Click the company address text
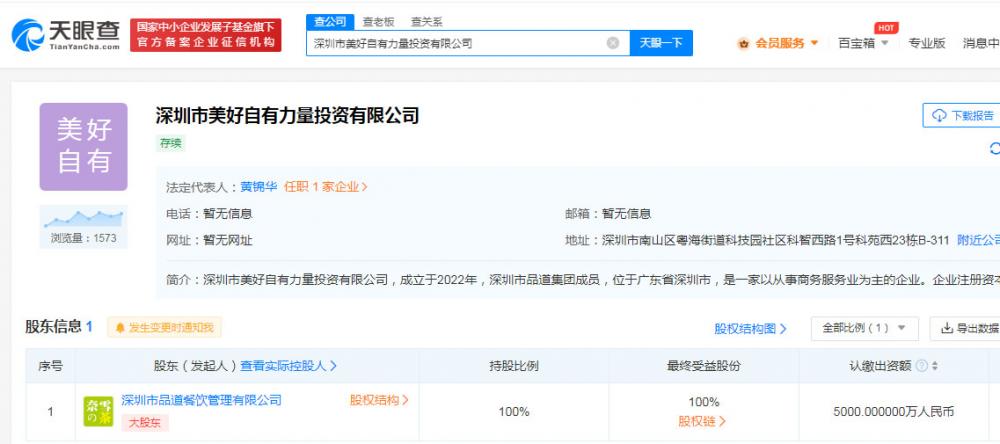The width and height of the screenshot is (1000, 444). click(776, 240)
